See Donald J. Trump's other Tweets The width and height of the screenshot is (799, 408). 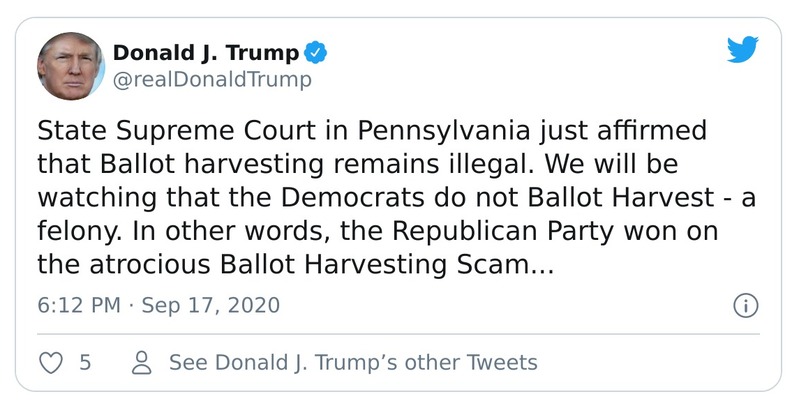click(353, 362)
